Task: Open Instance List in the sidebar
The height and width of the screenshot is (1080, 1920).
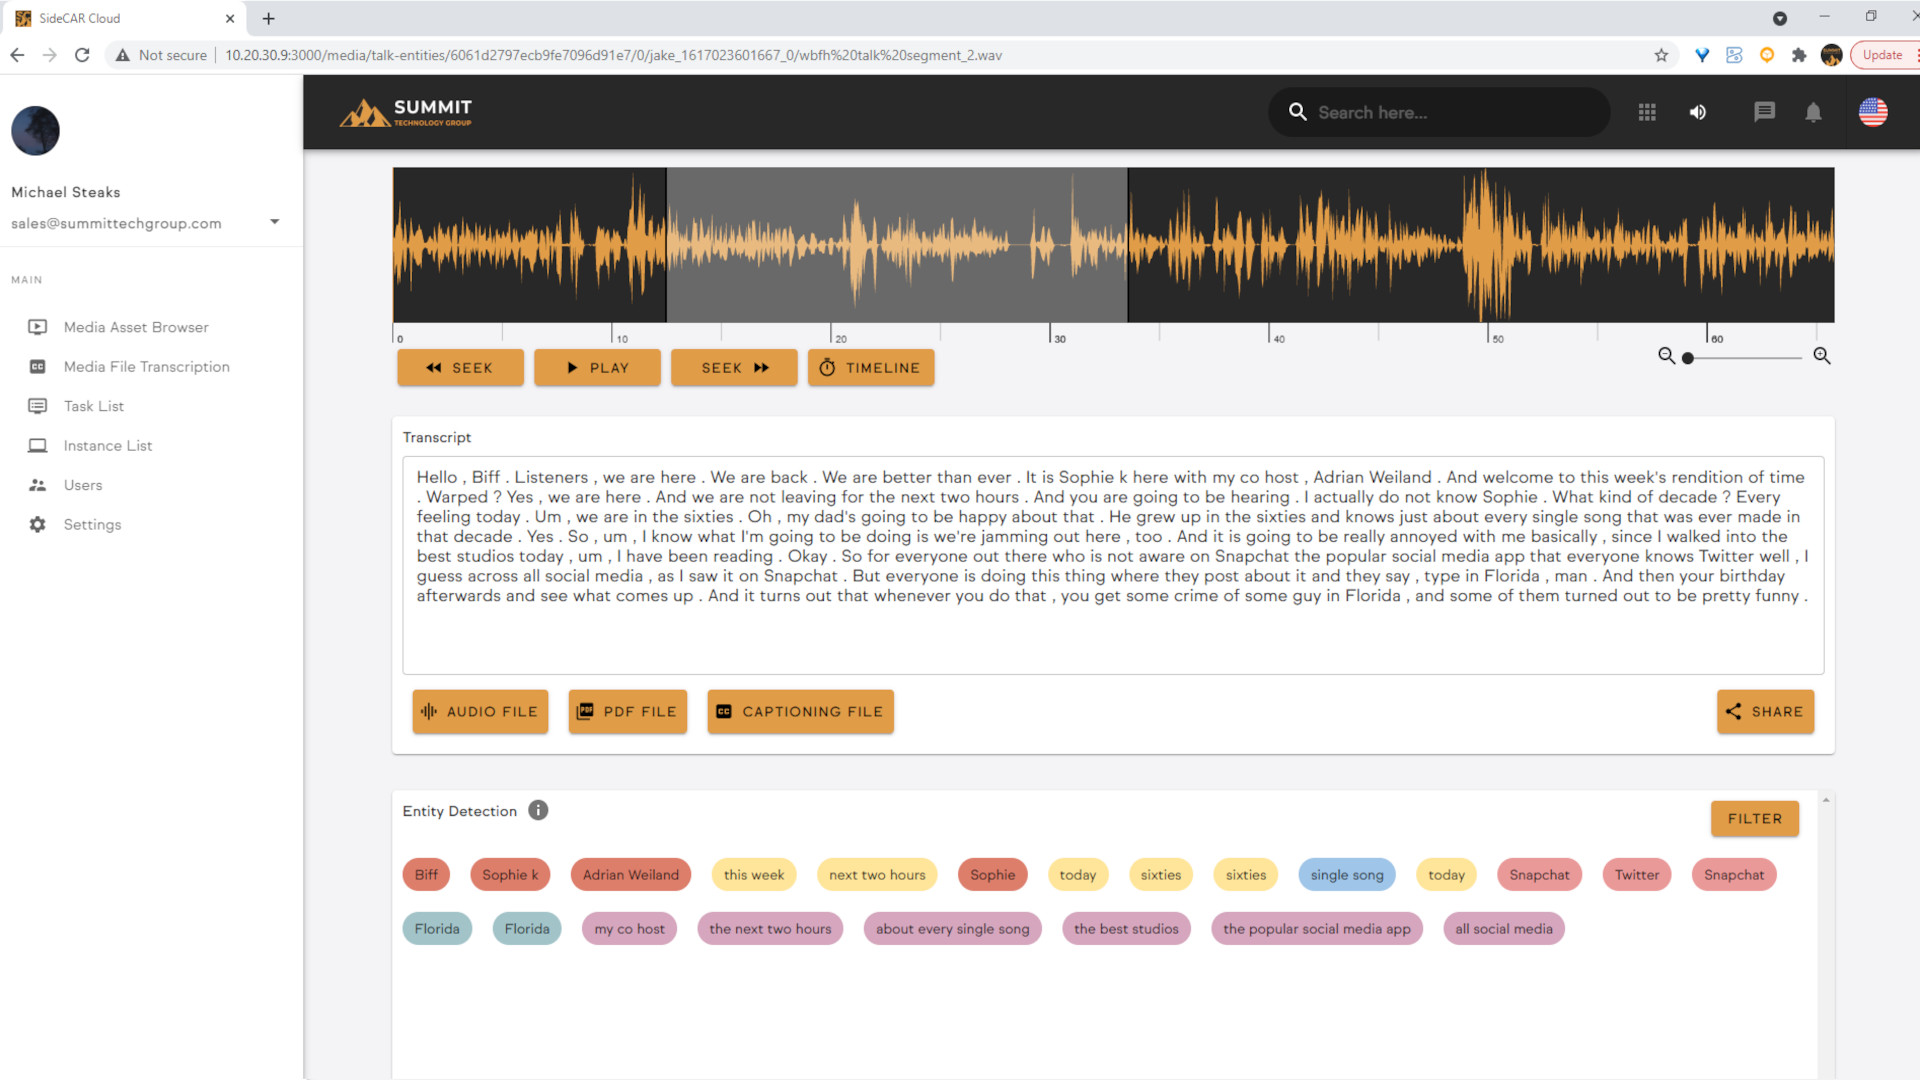Action: (x=107, y=445)
